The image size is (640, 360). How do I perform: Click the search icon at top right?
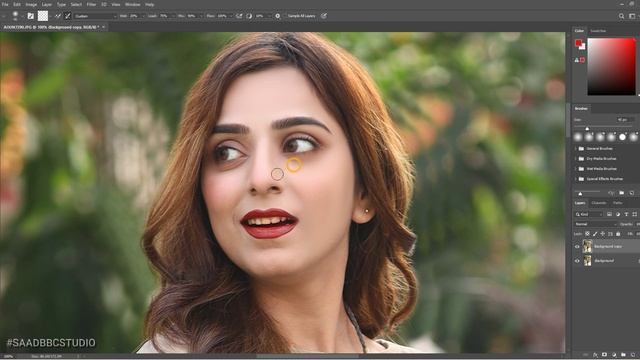[x=621, y=16]
